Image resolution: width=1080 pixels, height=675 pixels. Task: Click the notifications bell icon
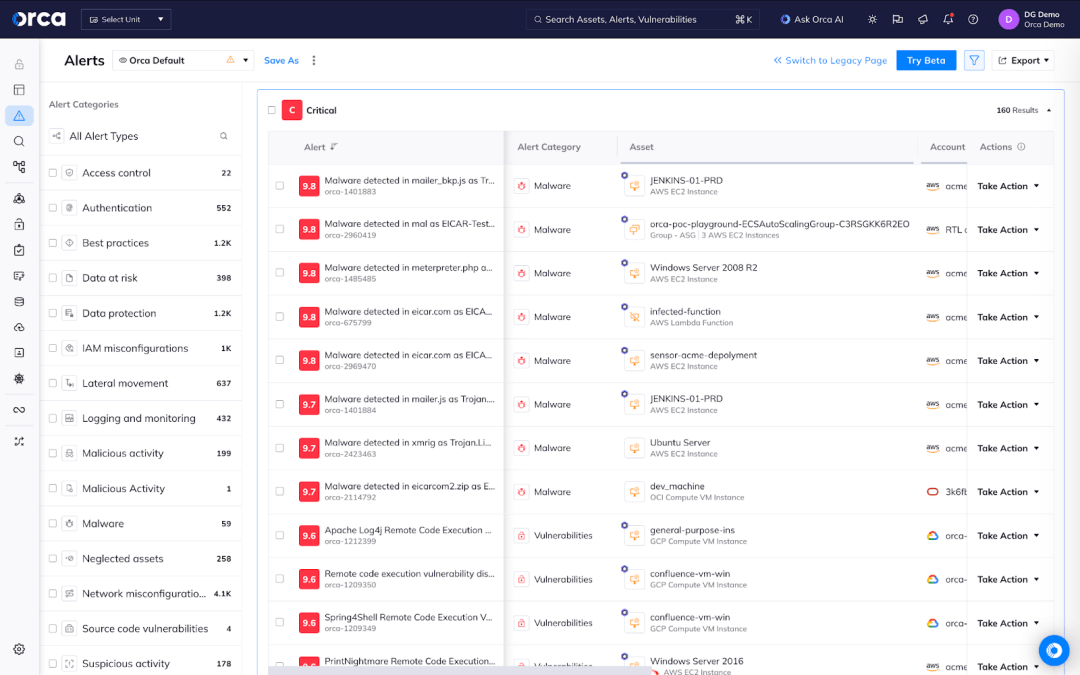[948, 19]
